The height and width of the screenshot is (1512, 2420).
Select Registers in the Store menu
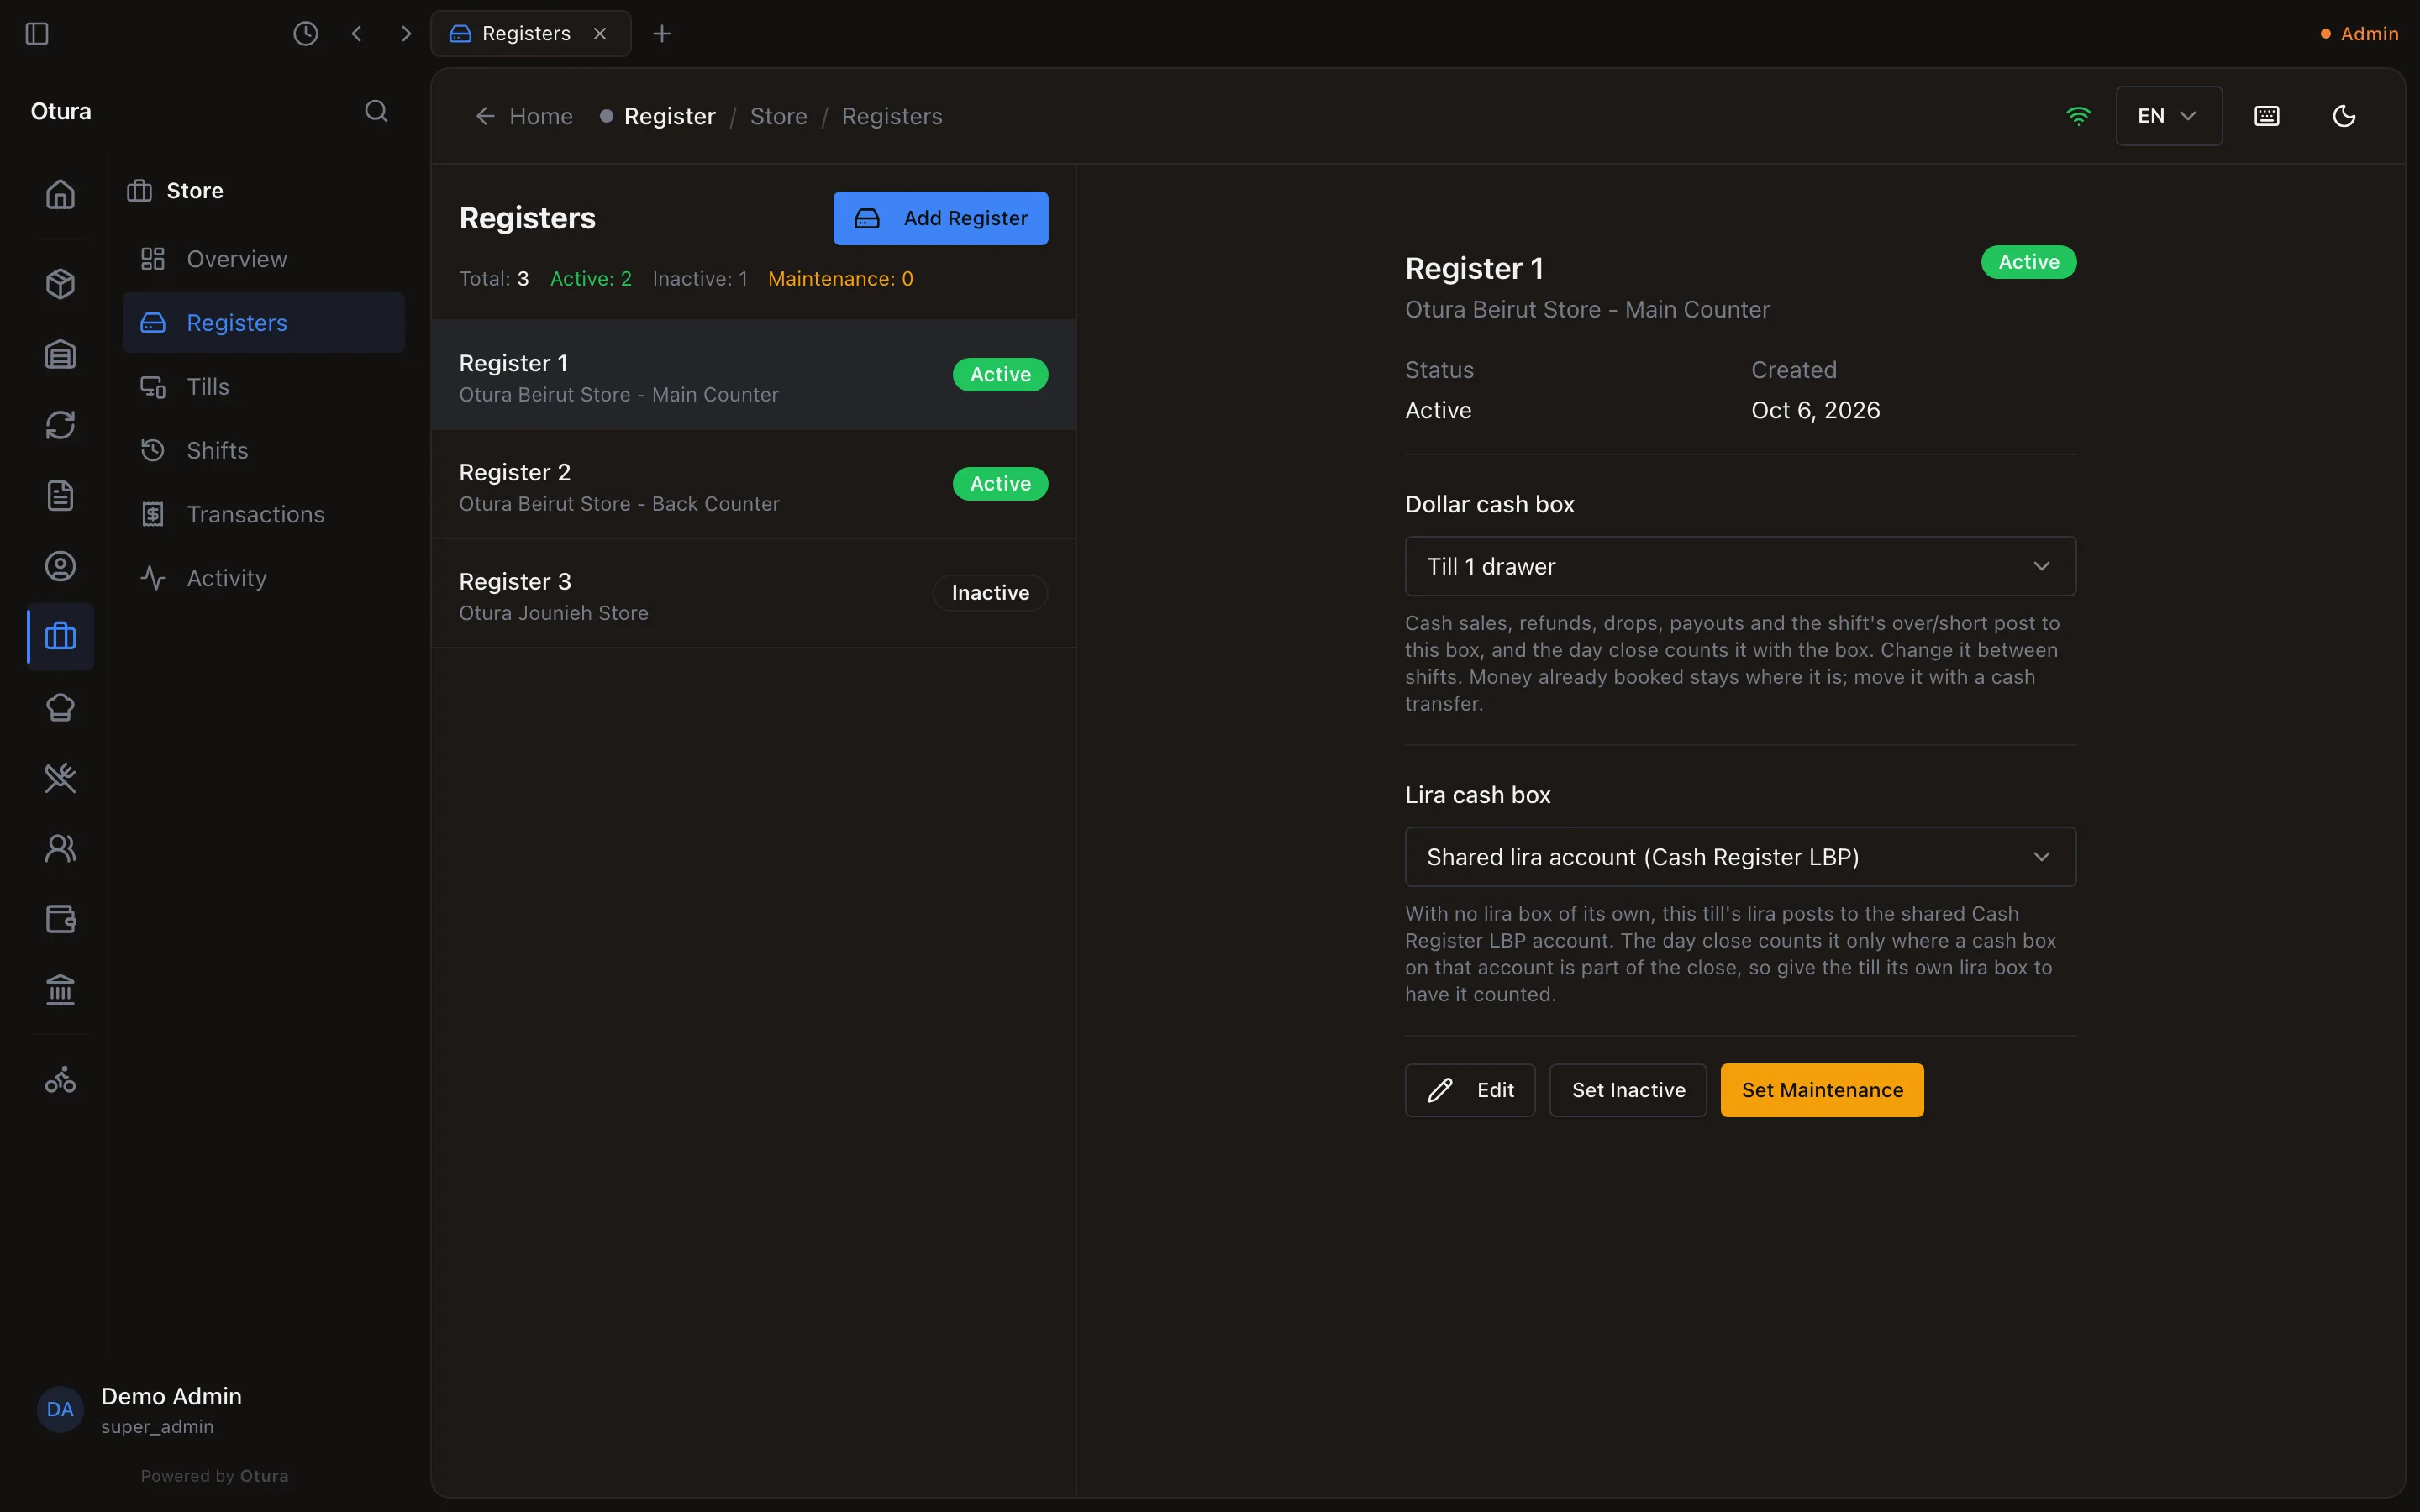pos(263,323)
